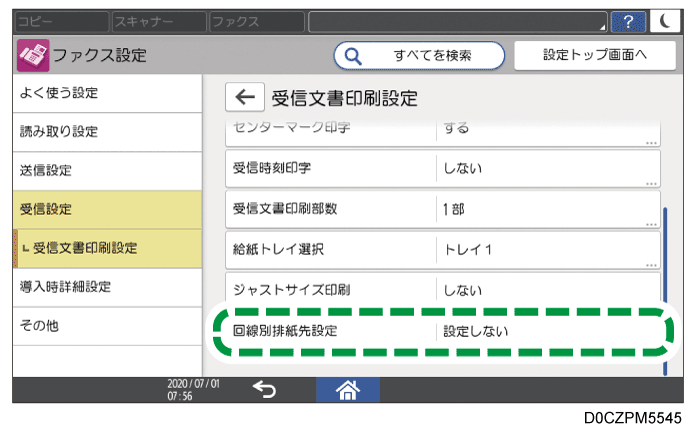Select the スキャナー tab
This screenshot has width=695, height=431.
pos(159,21)
